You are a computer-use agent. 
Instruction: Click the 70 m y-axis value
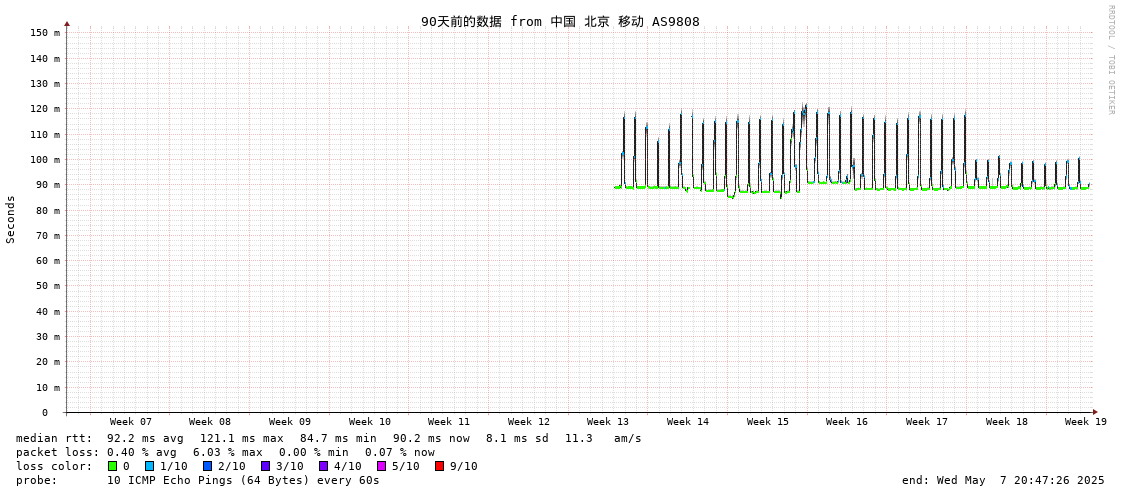49,235
